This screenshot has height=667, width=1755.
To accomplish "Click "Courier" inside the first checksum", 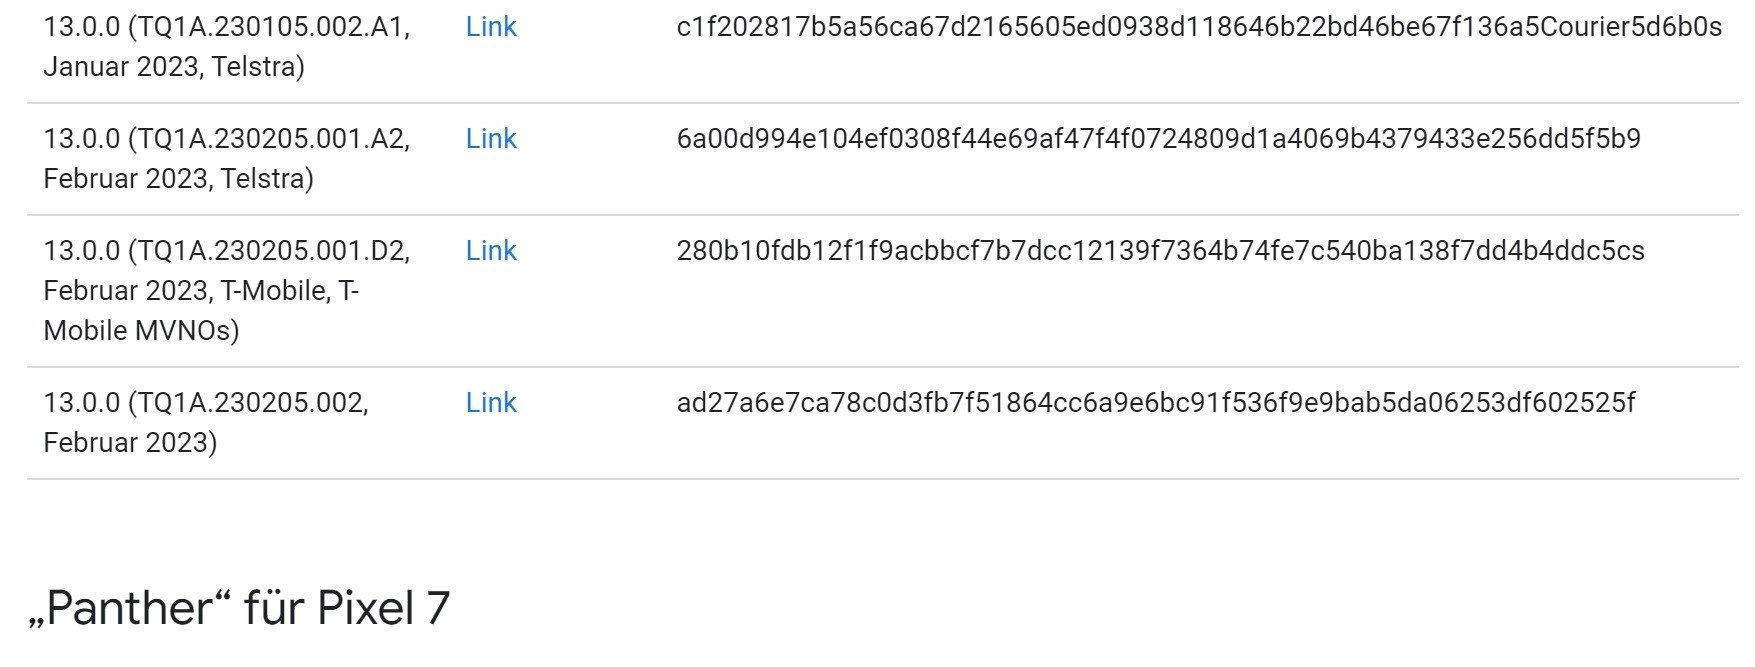I will [1594, 27].
